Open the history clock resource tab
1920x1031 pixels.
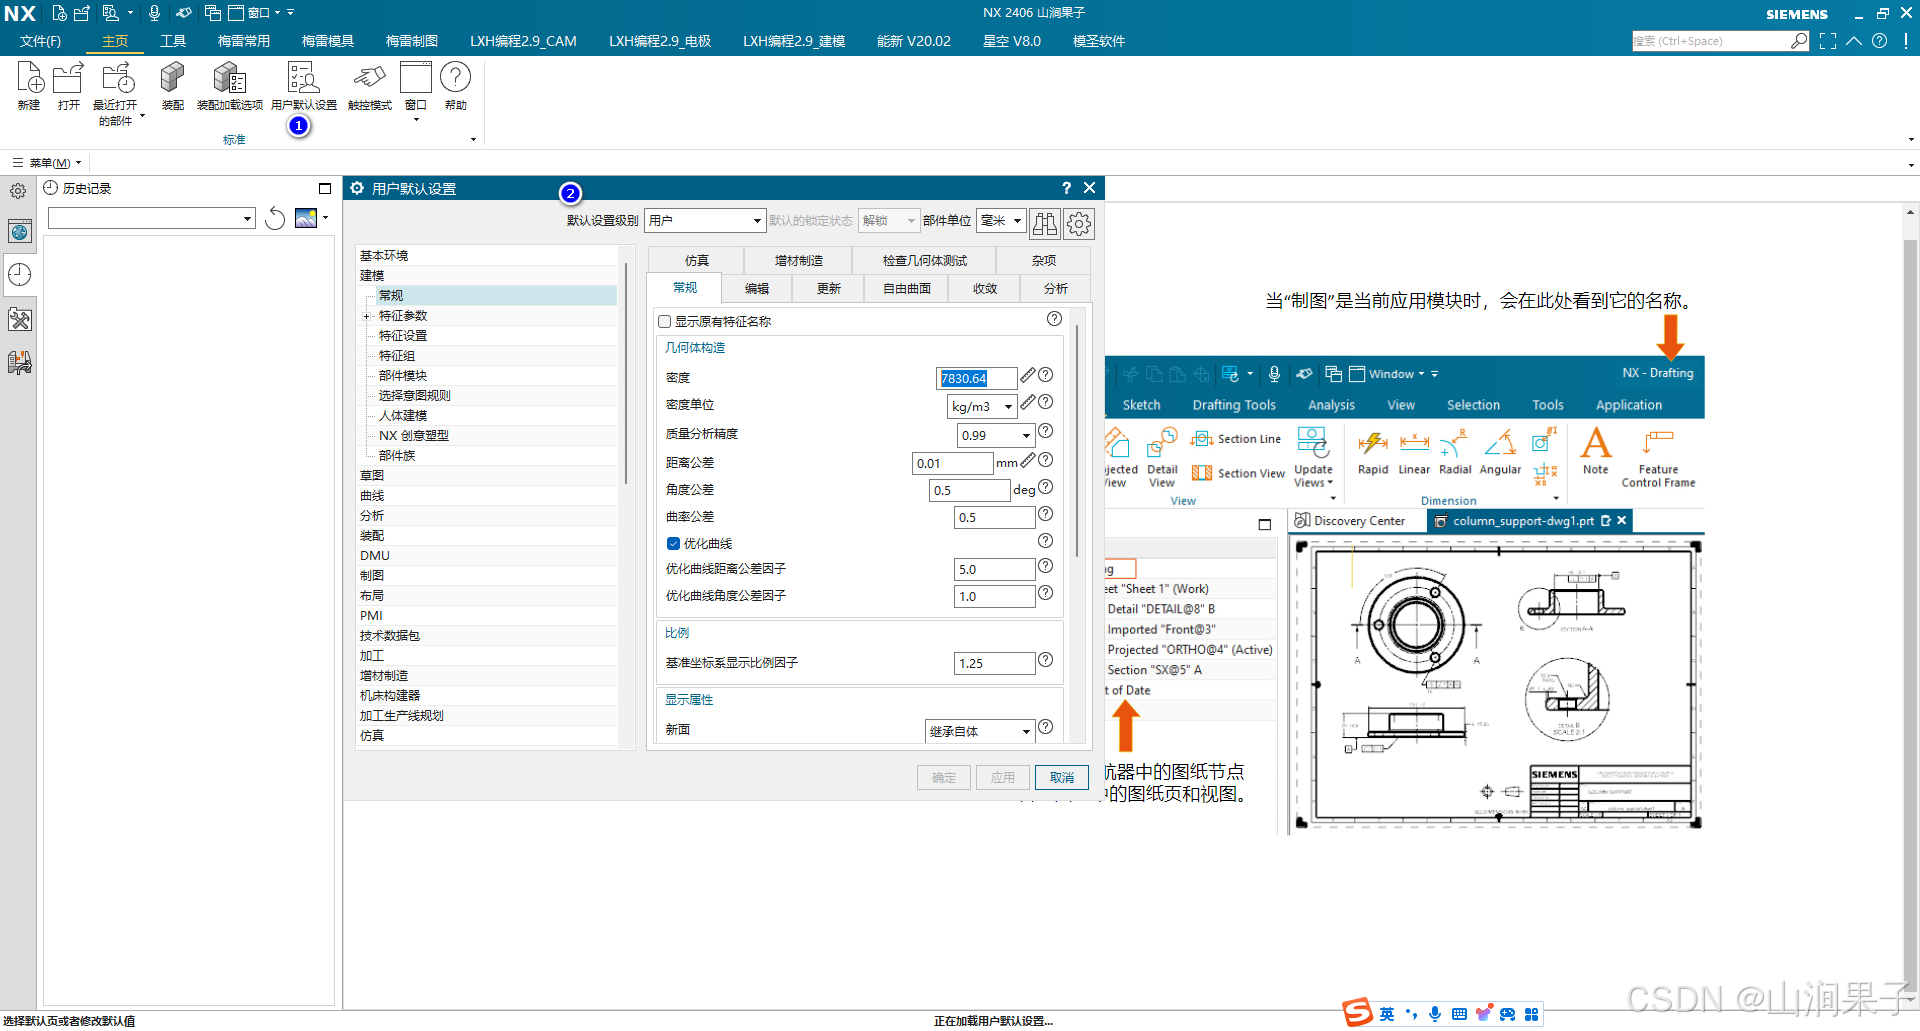(x=20, y=275)
